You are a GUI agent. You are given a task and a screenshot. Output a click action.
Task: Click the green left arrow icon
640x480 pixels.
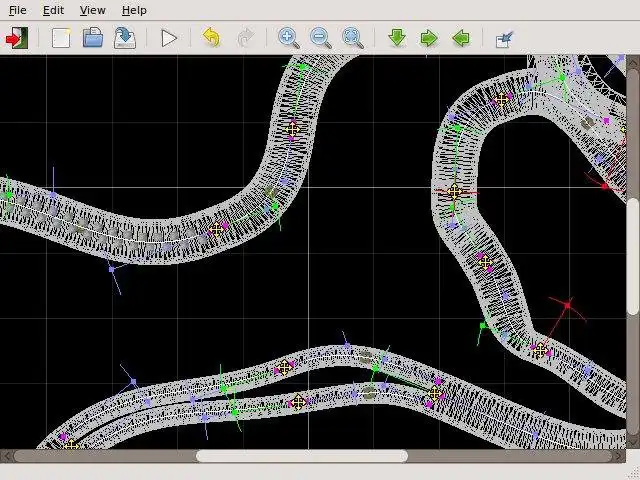point(461,38)
